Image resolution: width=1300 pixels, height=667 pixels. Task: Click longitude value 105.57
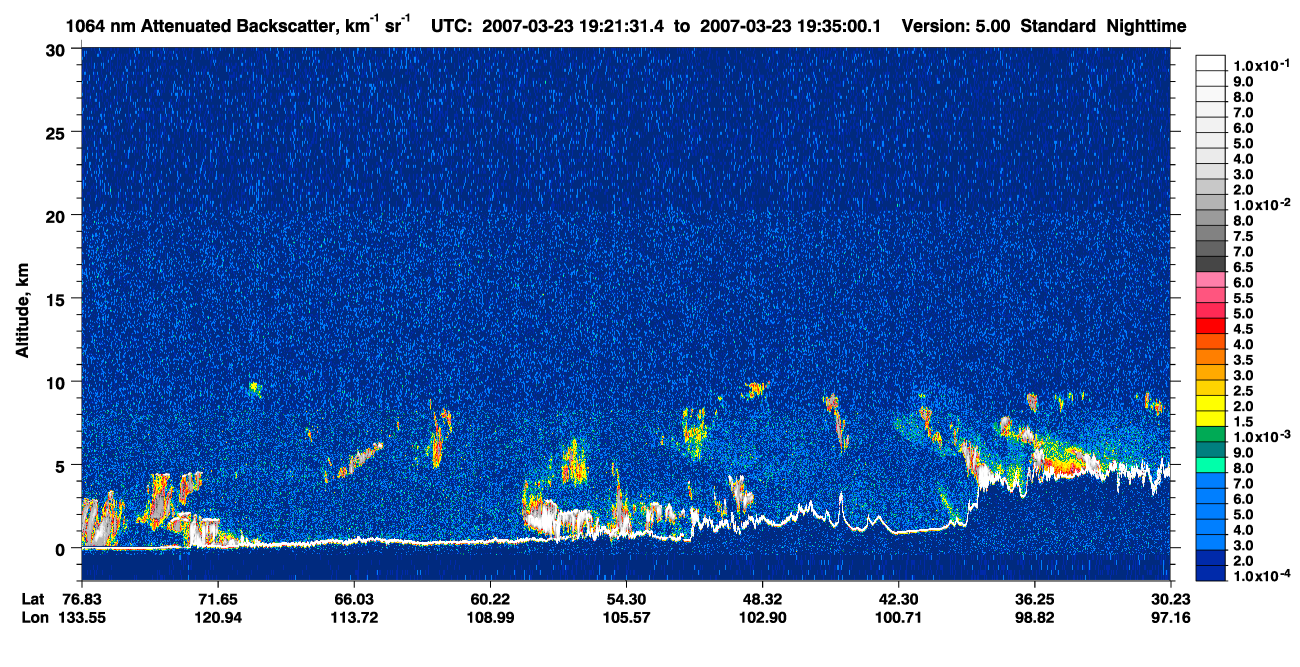pyautogui.click(x=626, y=617)
